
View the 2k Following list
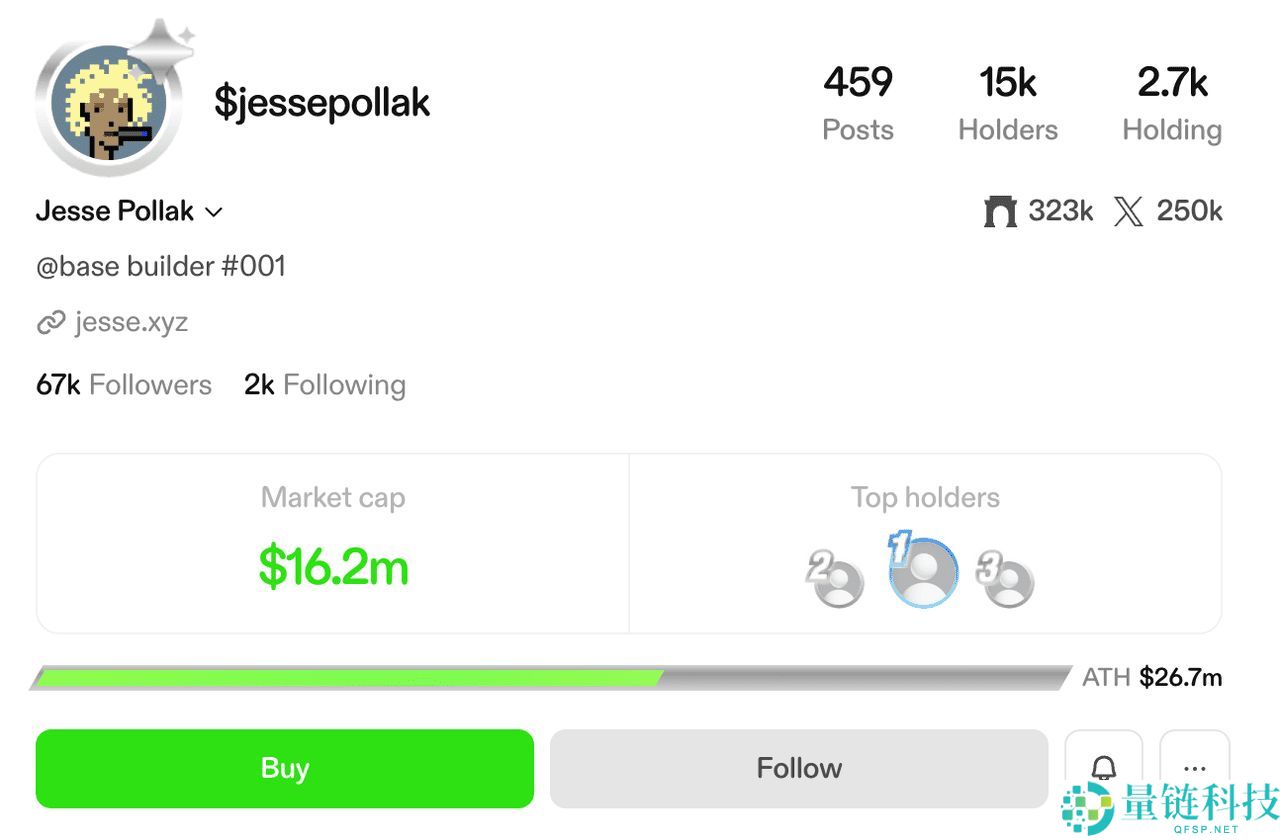click(x=324, y=384)
